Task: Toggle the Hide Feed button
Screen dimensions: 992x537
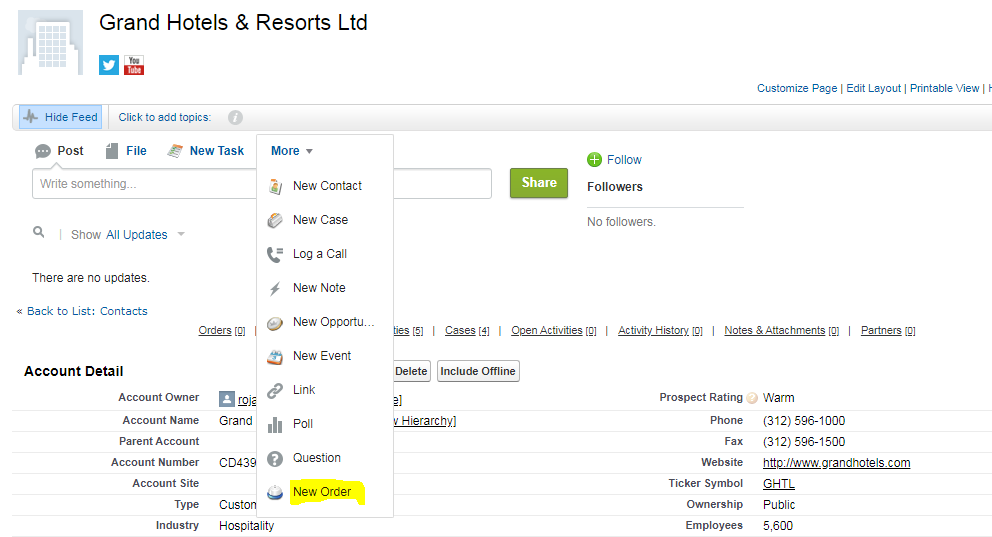Action: [60, 117]
